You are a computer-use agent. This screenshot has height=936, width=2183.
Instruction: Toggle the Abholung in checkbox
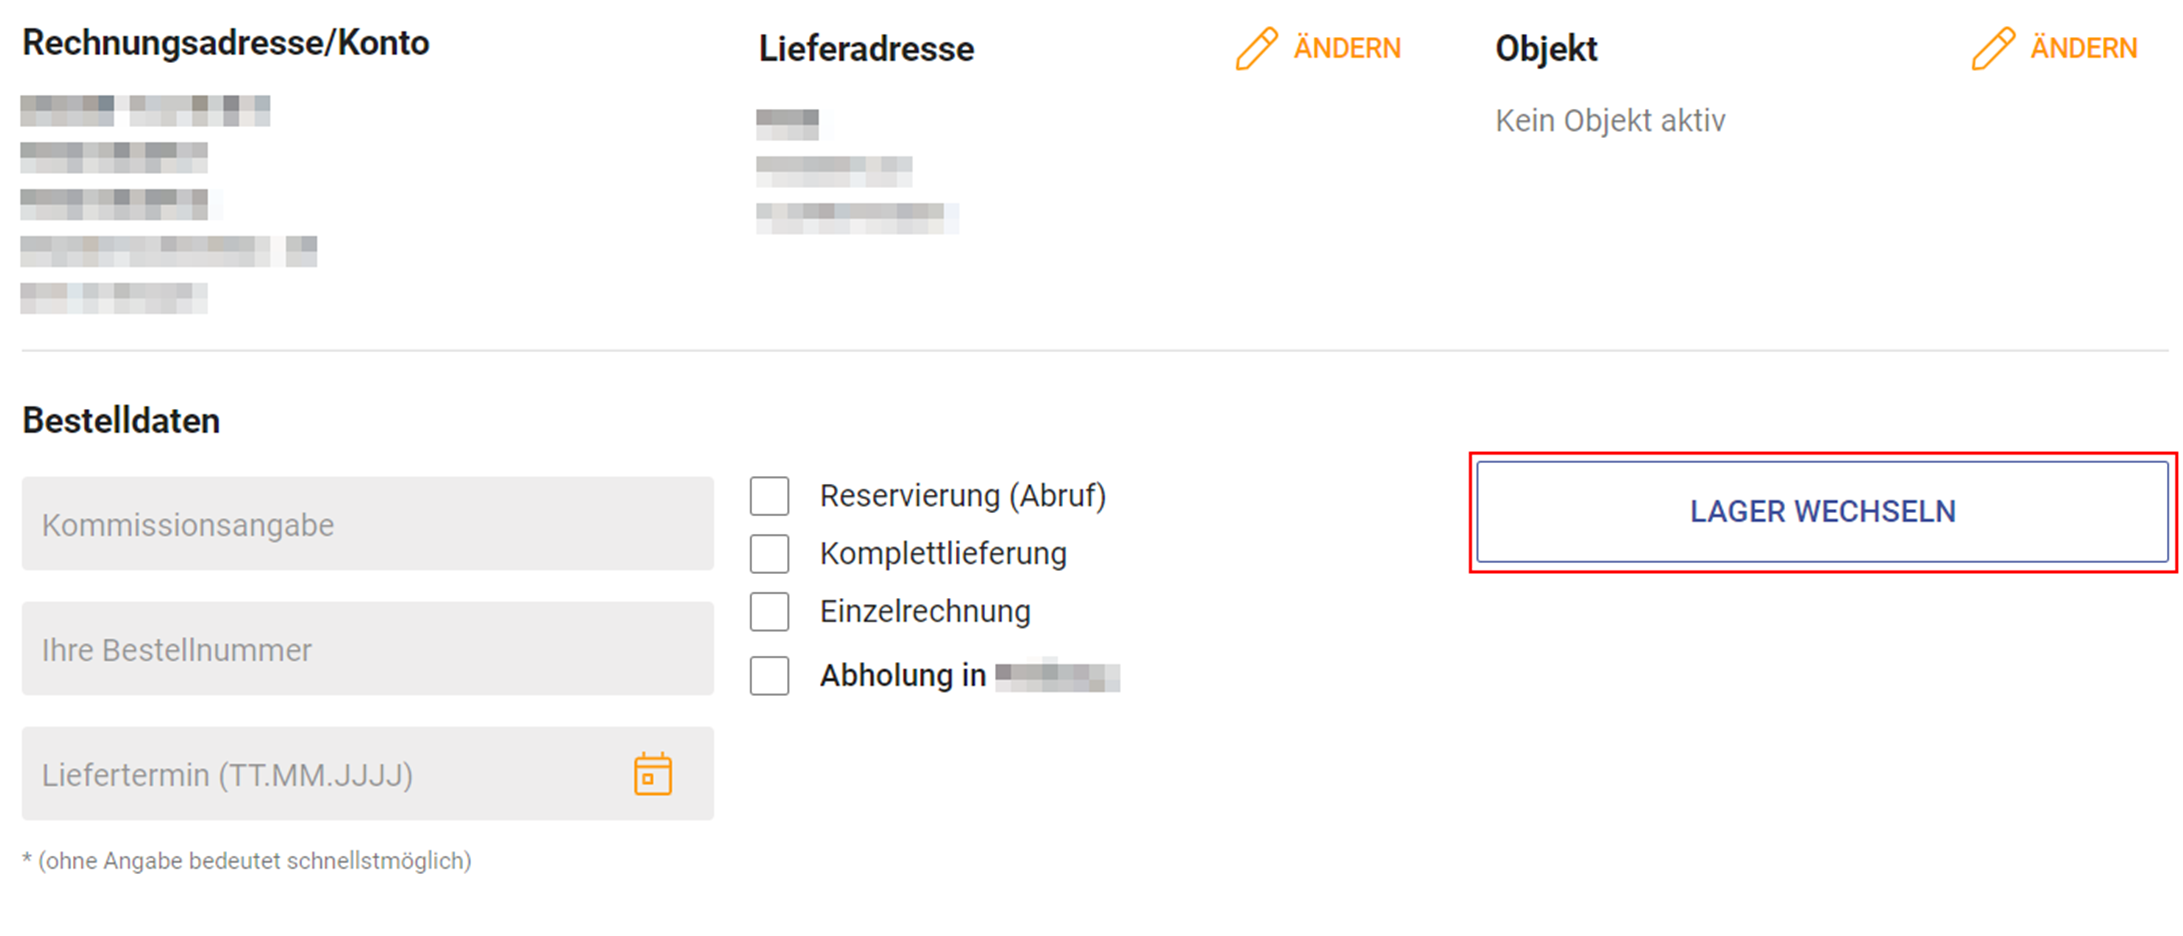click(x=770, y=676)
